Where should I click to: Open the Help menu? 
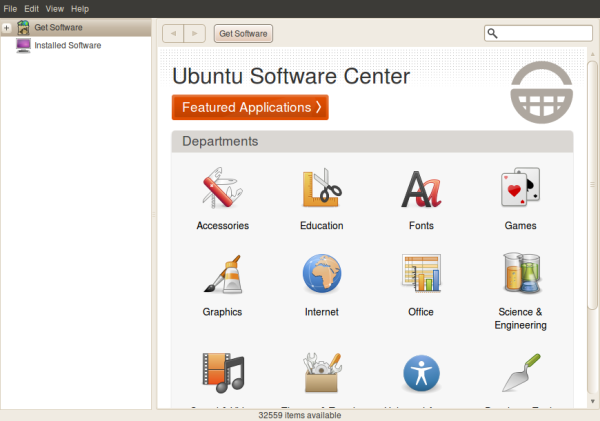(x=80, y=9)
